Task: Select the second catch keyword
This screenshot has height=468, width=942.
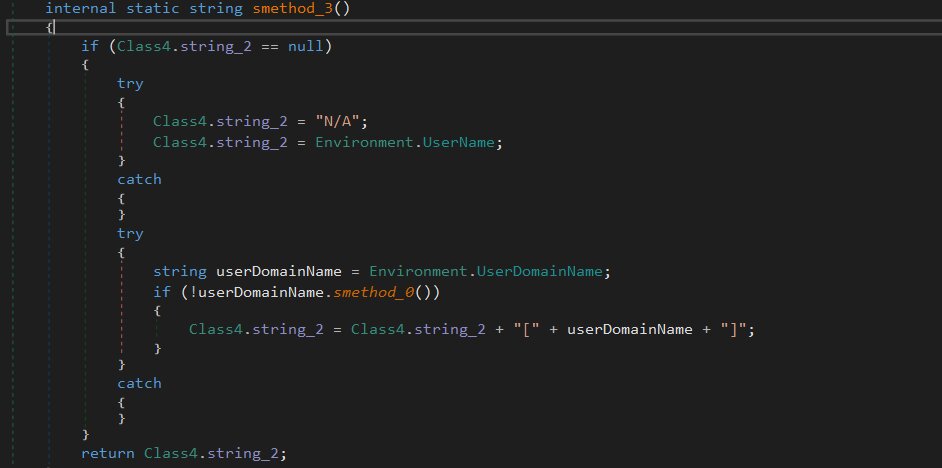Action: point(139,384)
